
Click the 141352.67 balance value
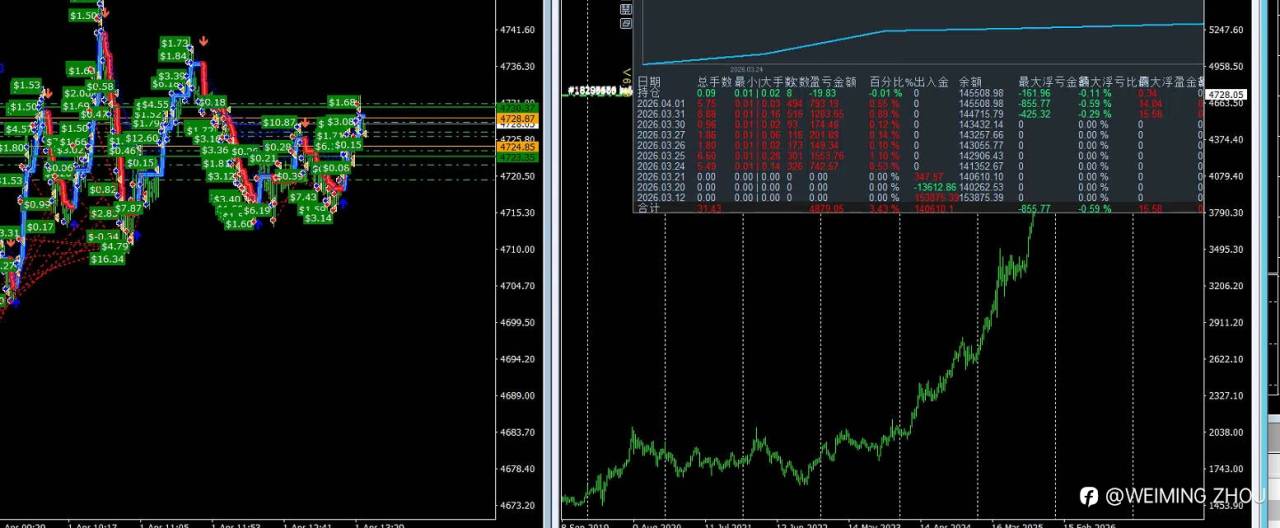pos(981,166)
